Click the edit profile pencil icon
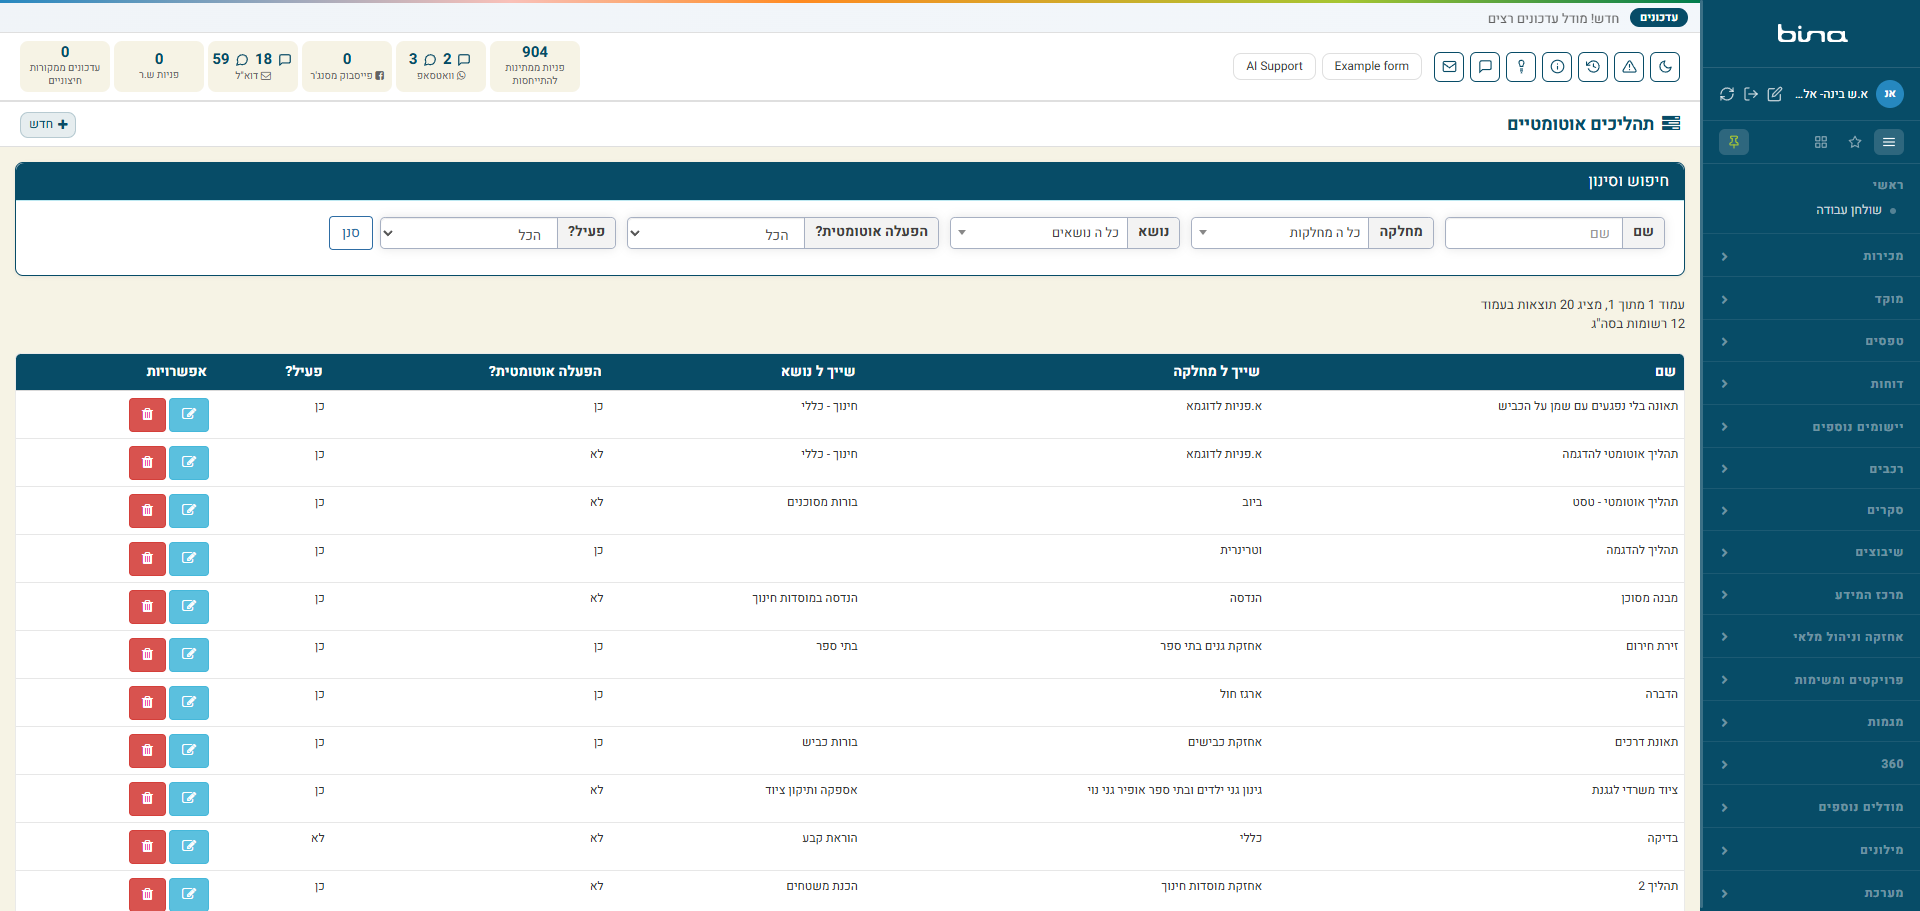 [x=1775, y=94]
